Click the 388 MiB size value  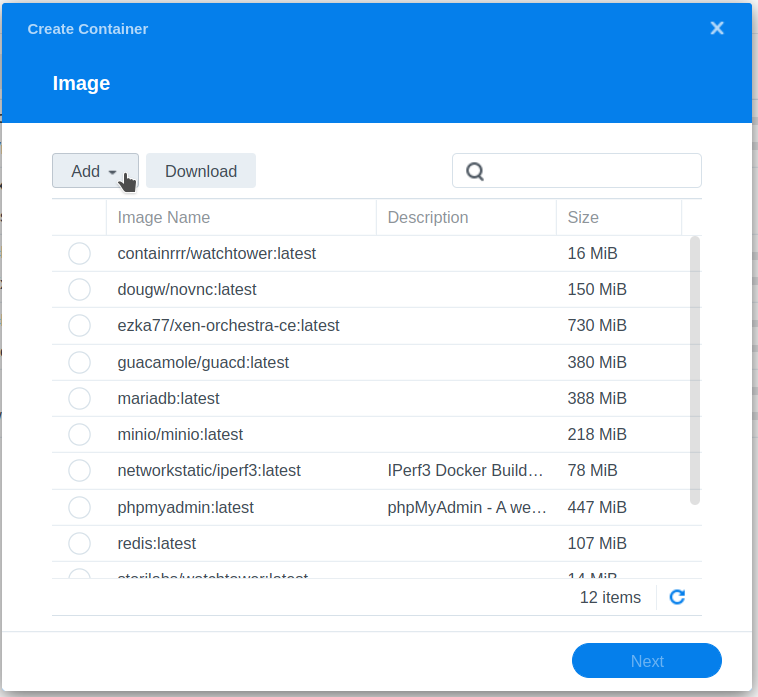(597, 398)
